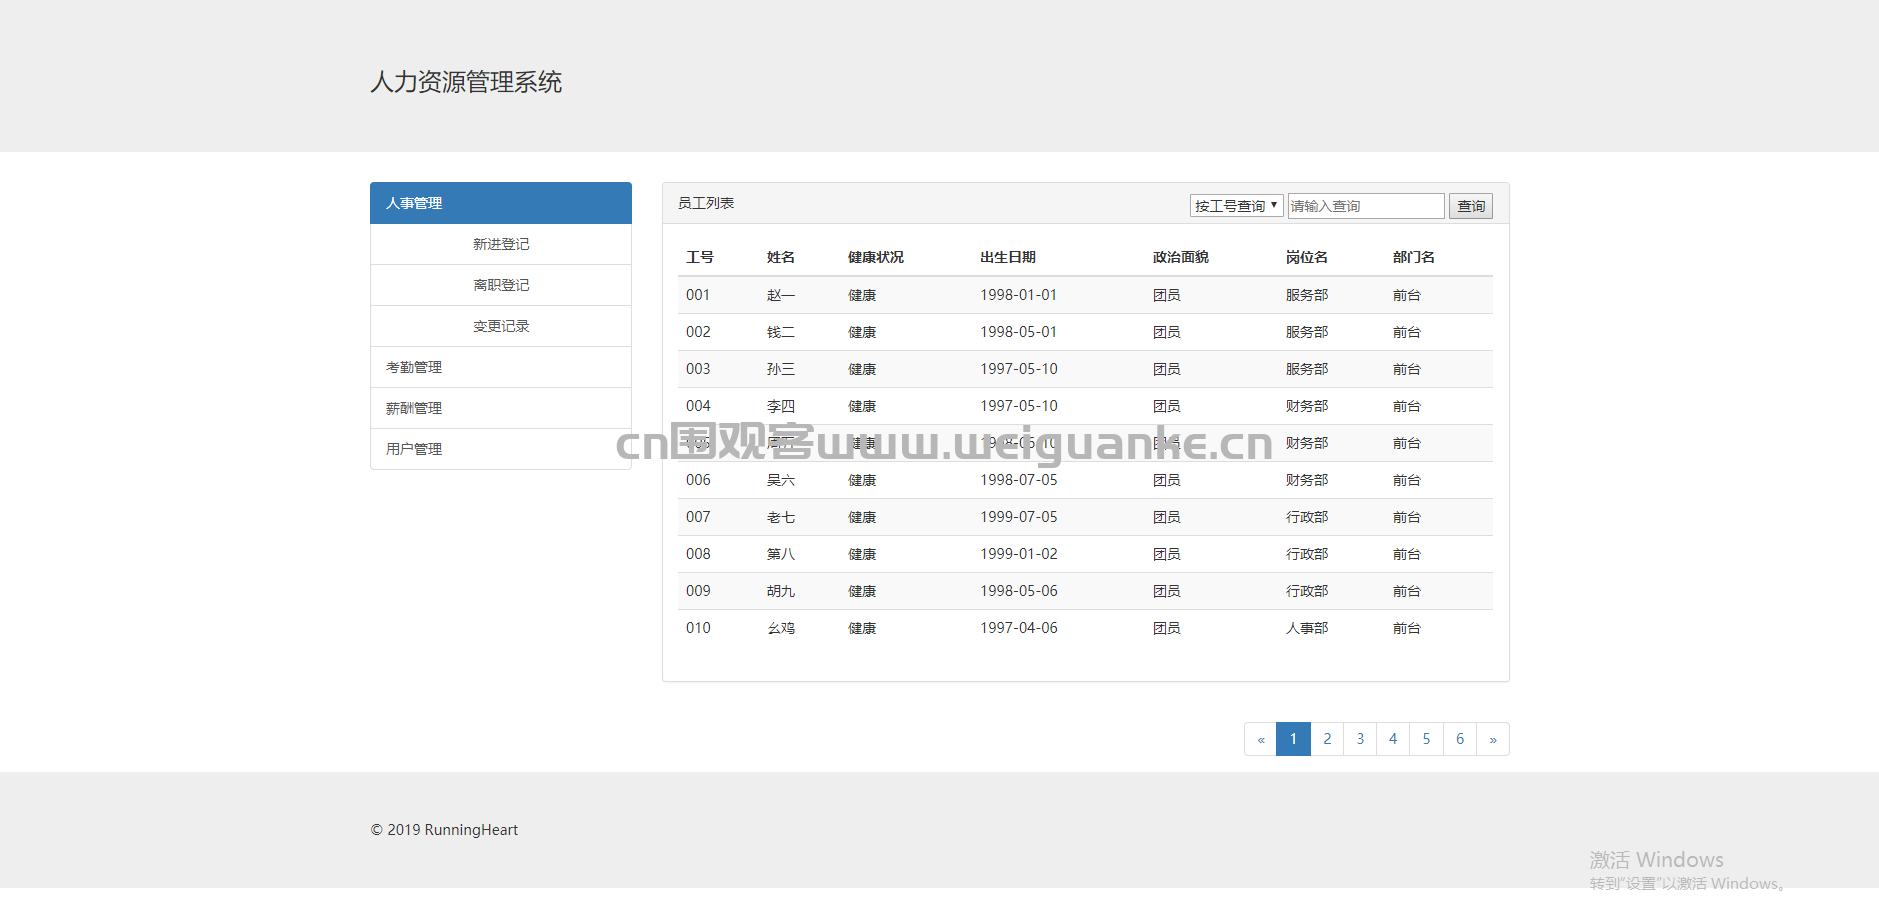Focus the 请输入查询 search field
The width and height of the screenshot is (1879, 918).
pyautogui.click(x=1366, y=206)
